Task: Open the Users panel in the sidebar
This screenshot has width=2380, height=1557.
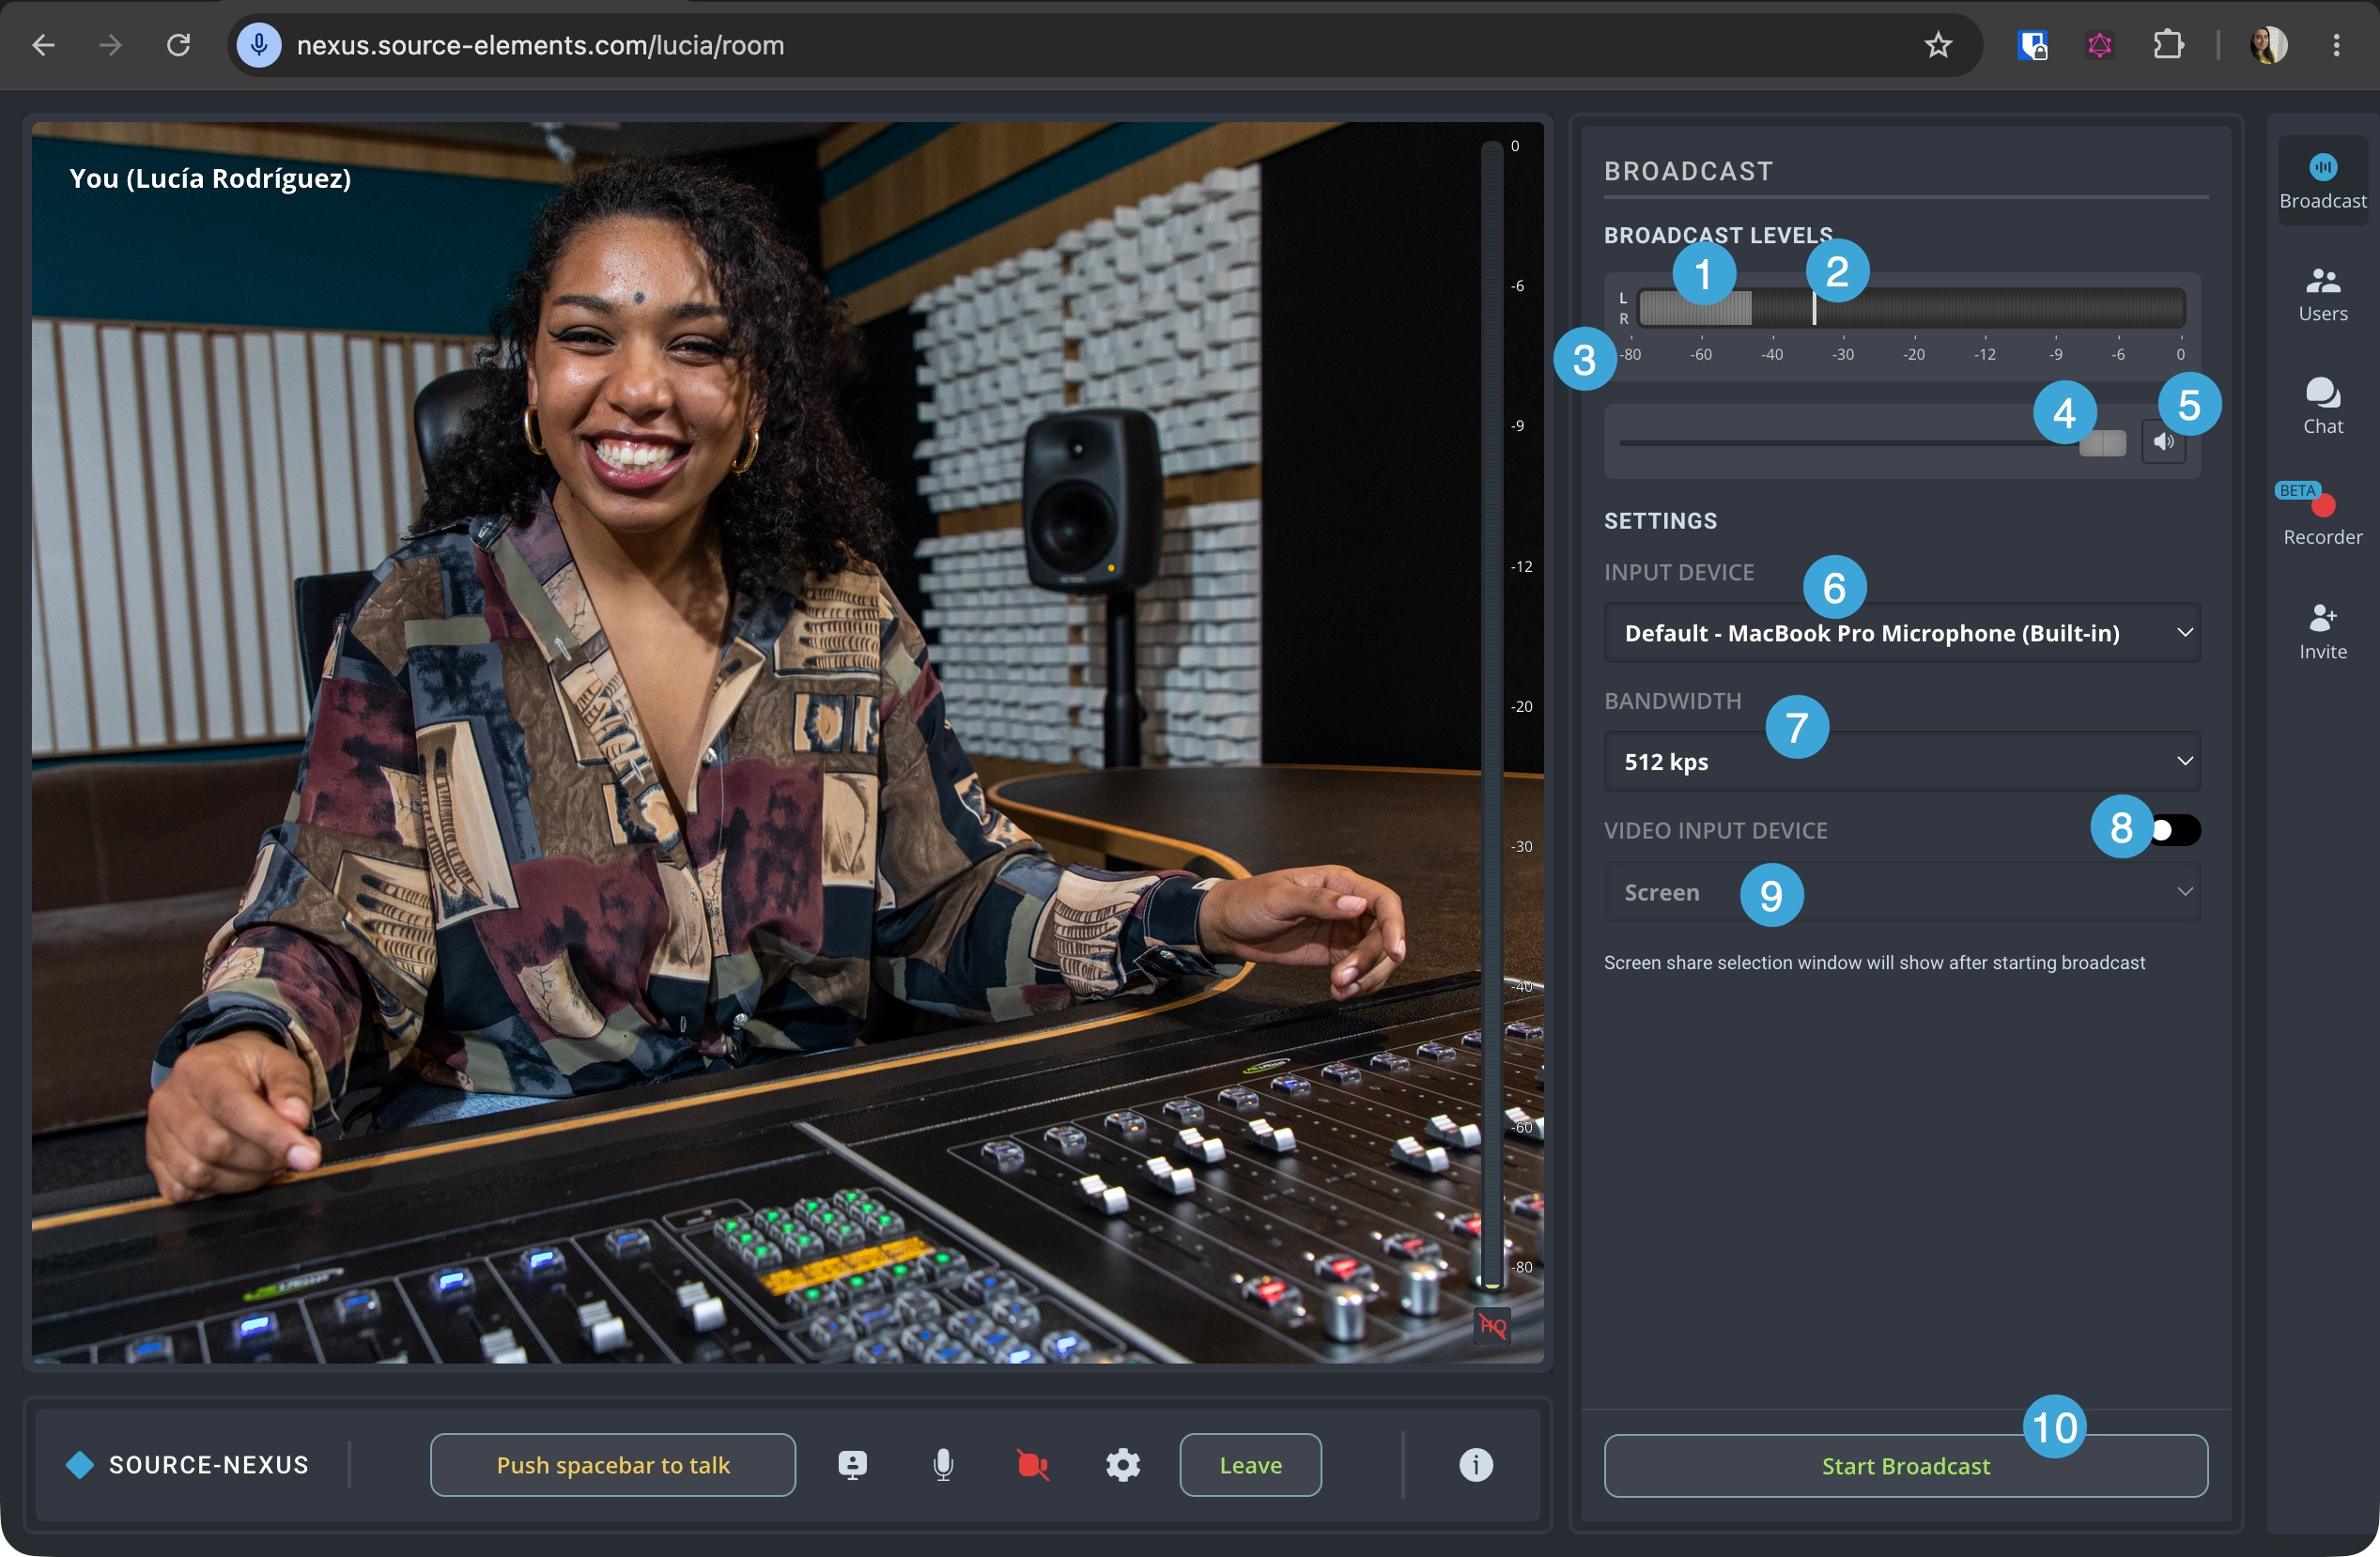Action: [2322, 295]
